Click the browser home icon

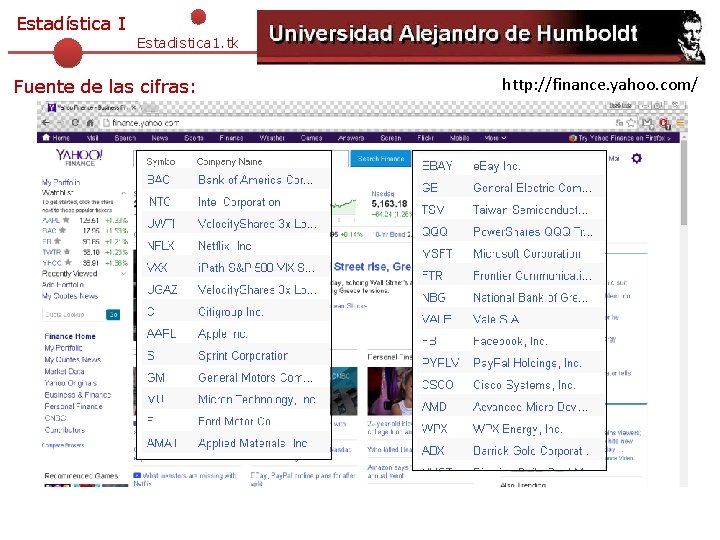pos(90,123)
